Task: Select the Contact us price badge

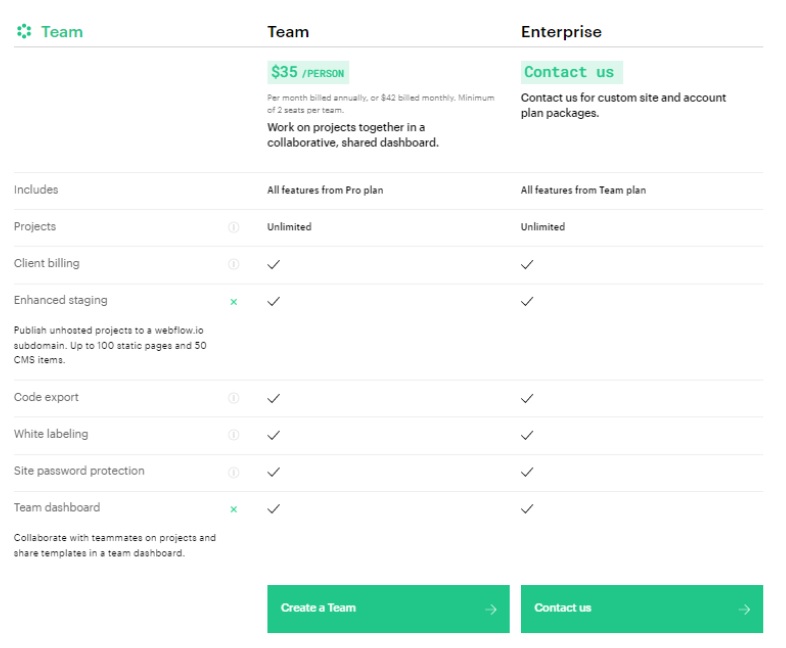Action: (571, 72)
